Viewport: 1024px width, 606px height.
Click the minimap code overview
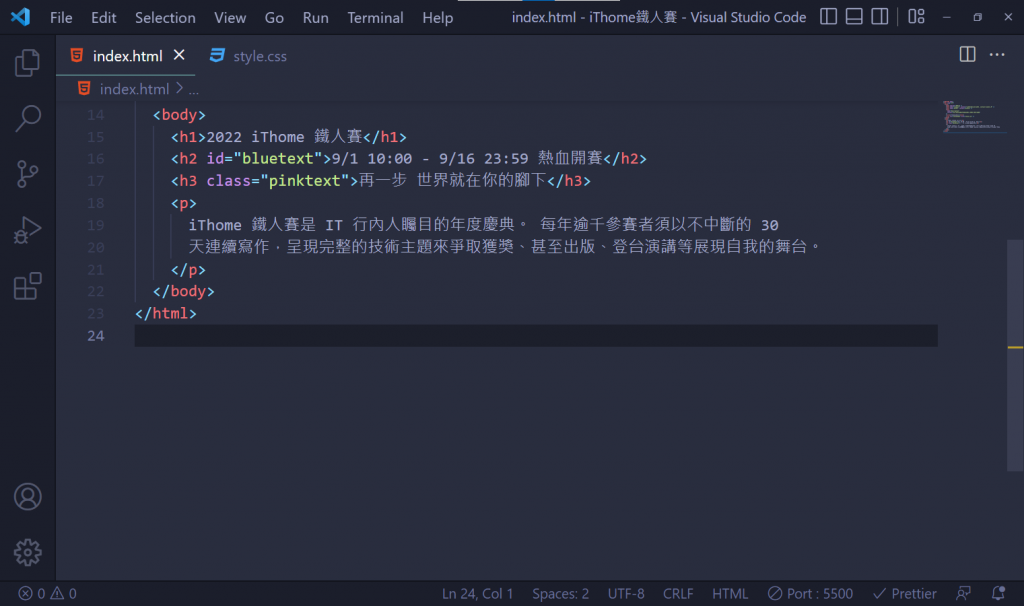(973, 116)
